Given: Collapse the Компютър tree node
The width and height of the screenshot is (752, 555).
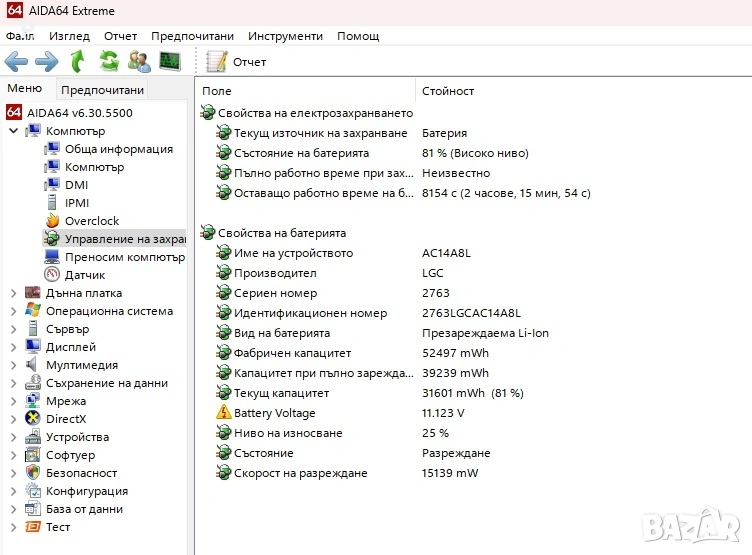Looking at the screenshot, I should coord(13,131).
